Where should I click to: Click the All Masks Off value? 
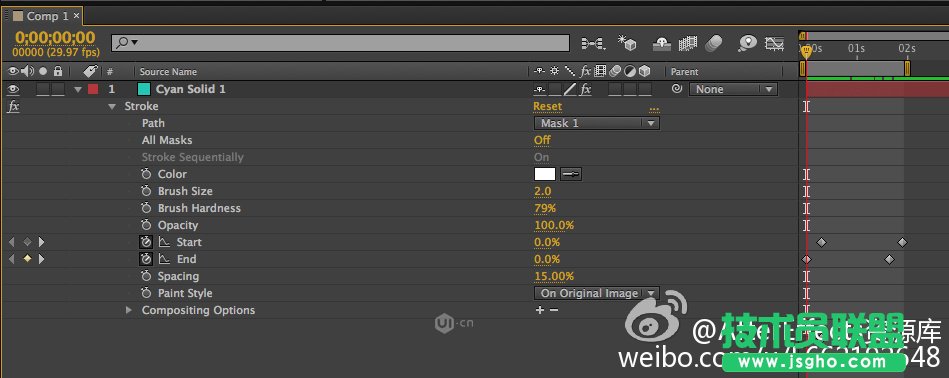coord(542,140)
